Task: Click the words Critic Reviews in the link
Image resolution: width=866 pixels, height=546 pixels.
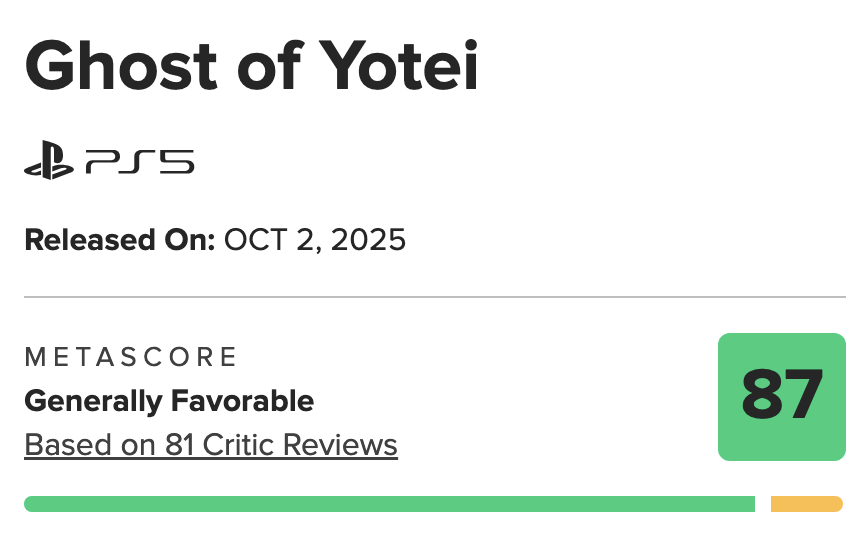Action: click(300, 445)
